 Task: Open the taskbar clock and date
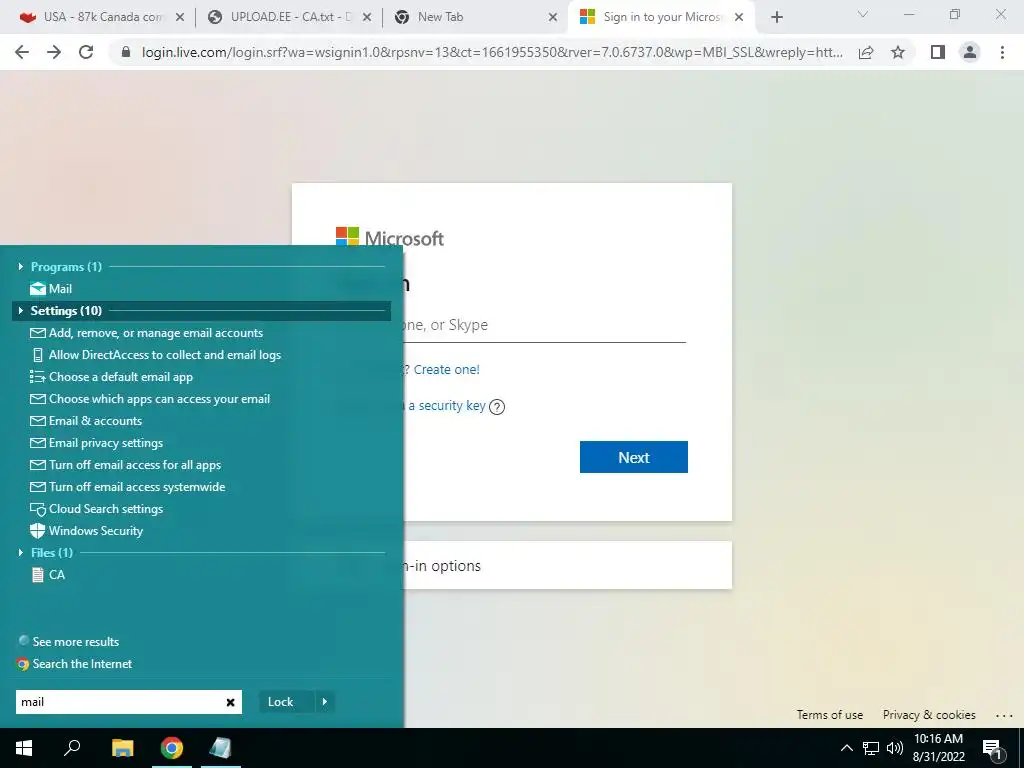pyautogui.click(x=938, y=748)
